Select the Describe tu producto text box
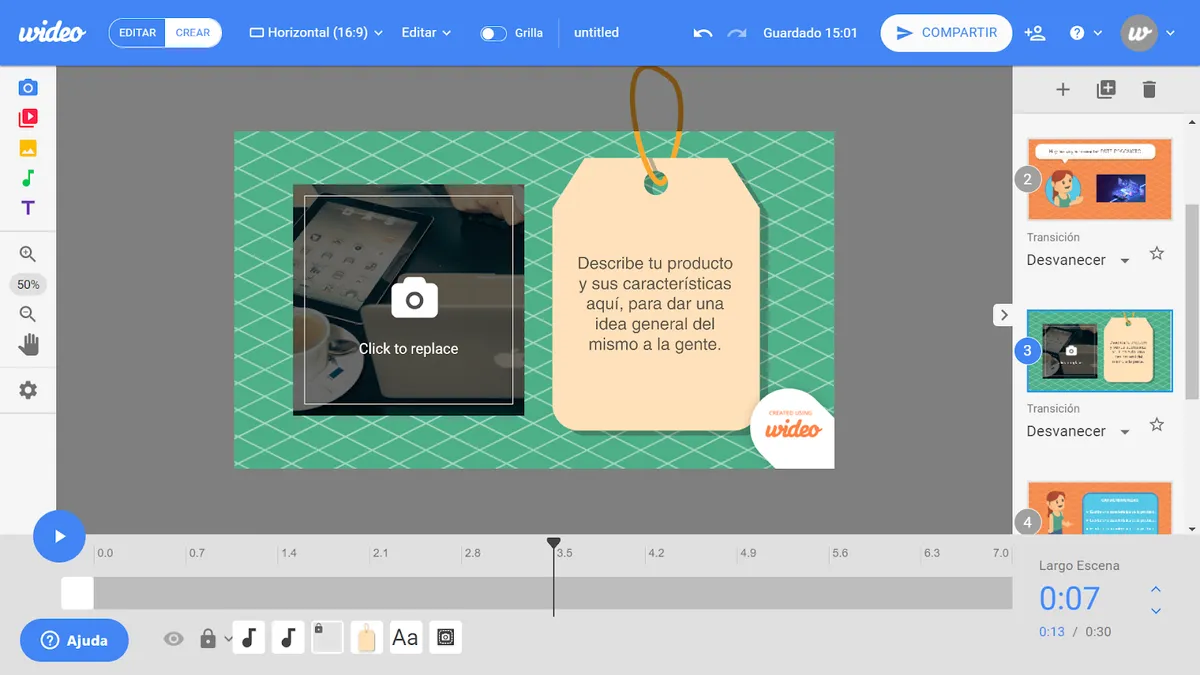This screenshot has height=675, width=1200. (655, 304)
